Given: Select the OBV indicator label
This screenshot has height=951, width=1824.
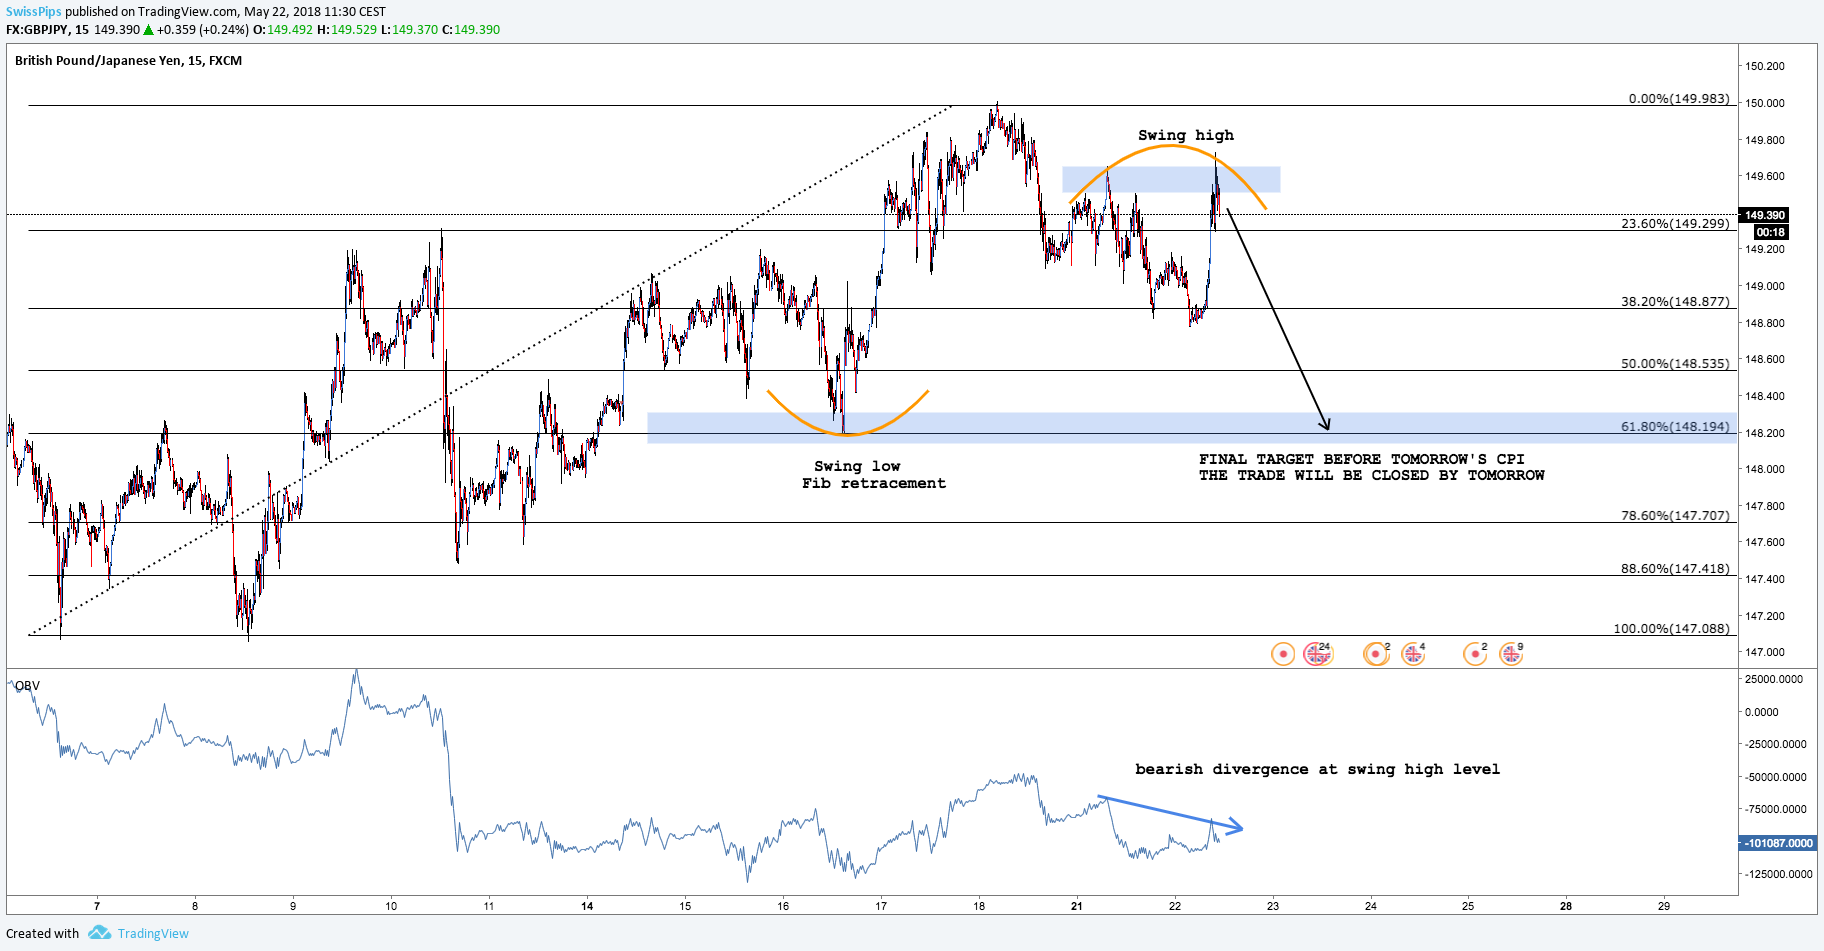Looking at the screenshot, I should tap(27, 686).
